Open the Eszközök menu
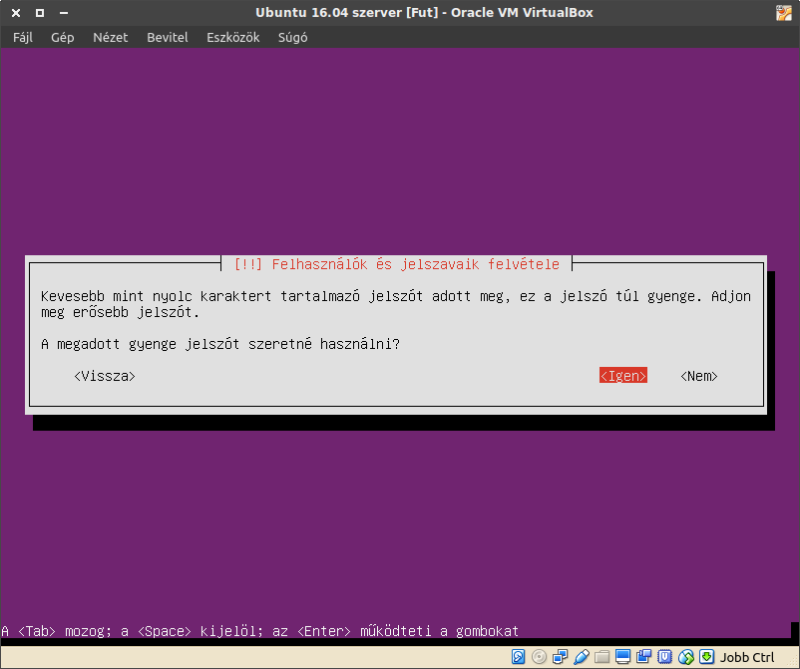800x669 pixels. pyautogui.click(x=233, y=37)
